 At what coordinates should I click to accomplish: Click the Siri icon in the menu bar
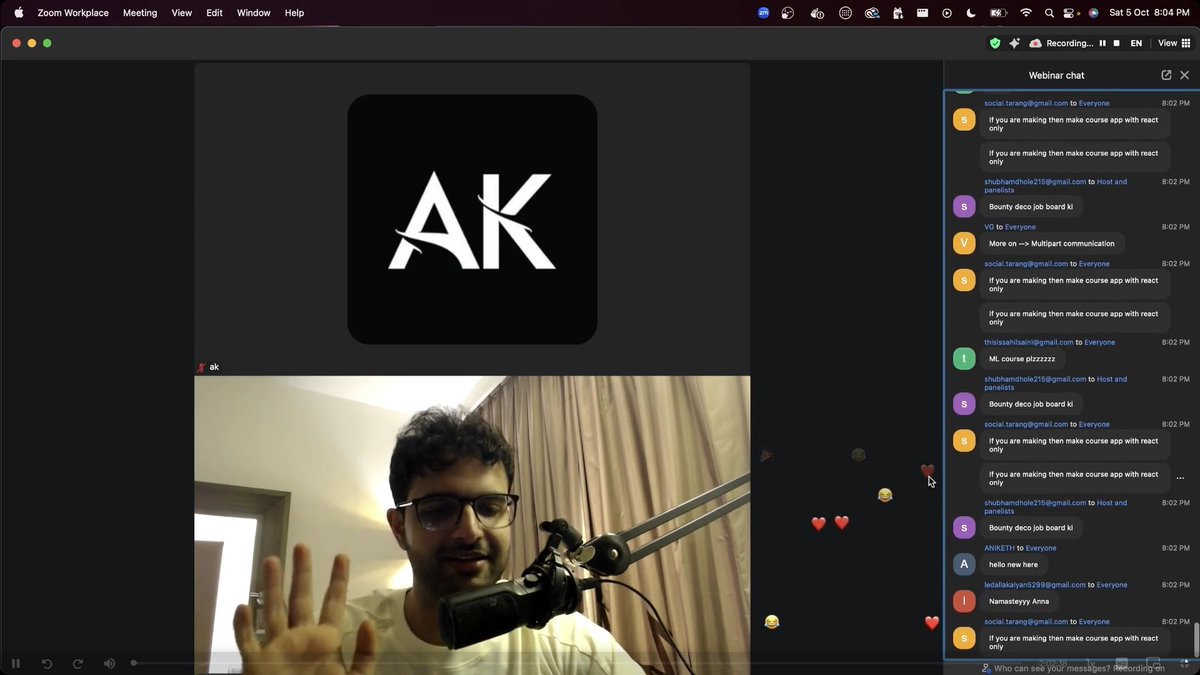[x=1094, y=13]
